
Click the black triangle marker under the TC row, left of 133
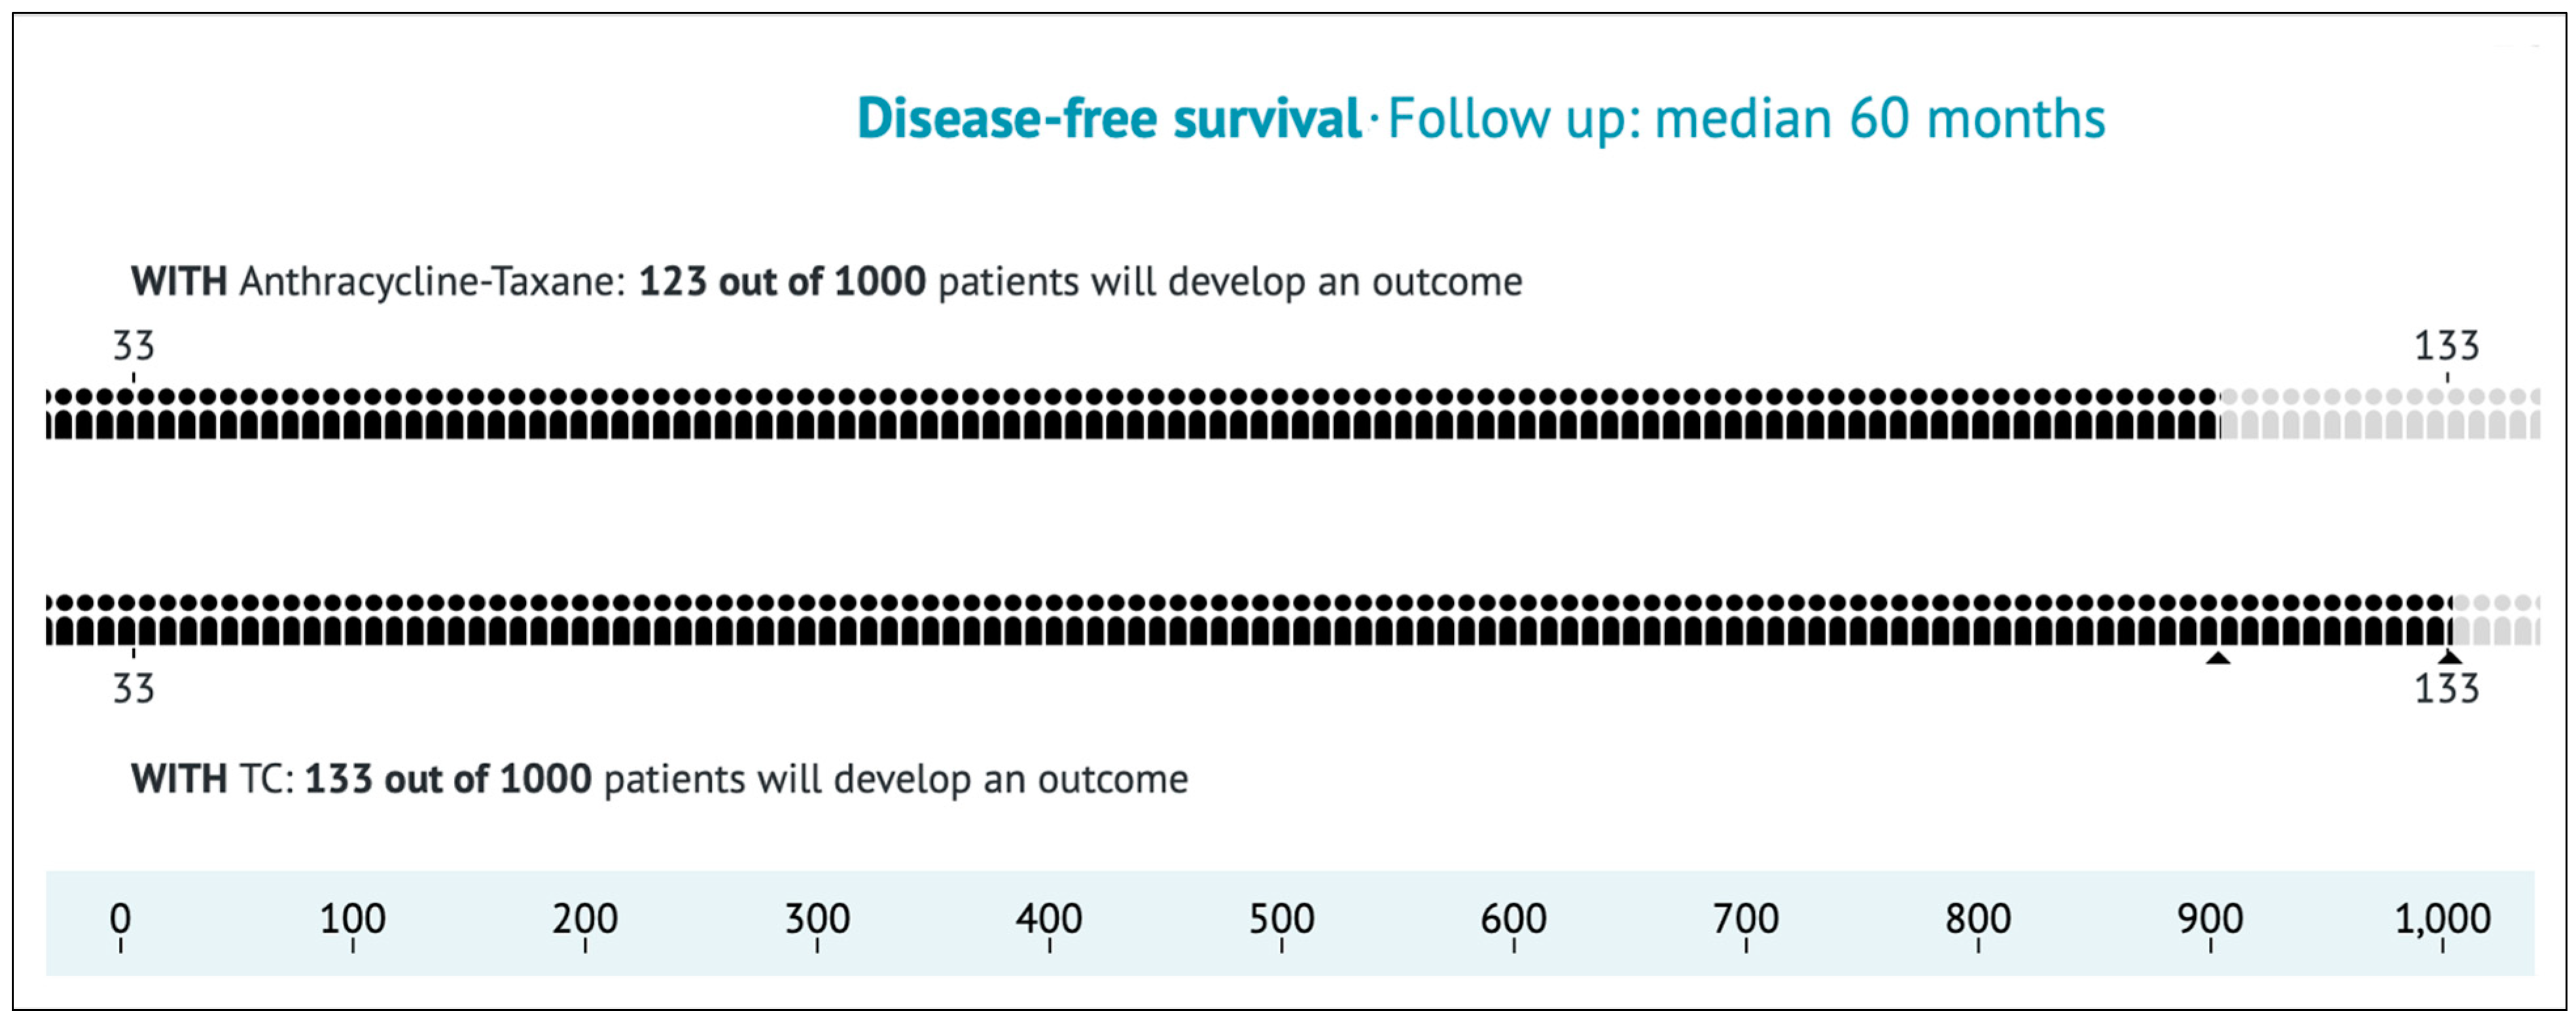[x=2218, y=657]
